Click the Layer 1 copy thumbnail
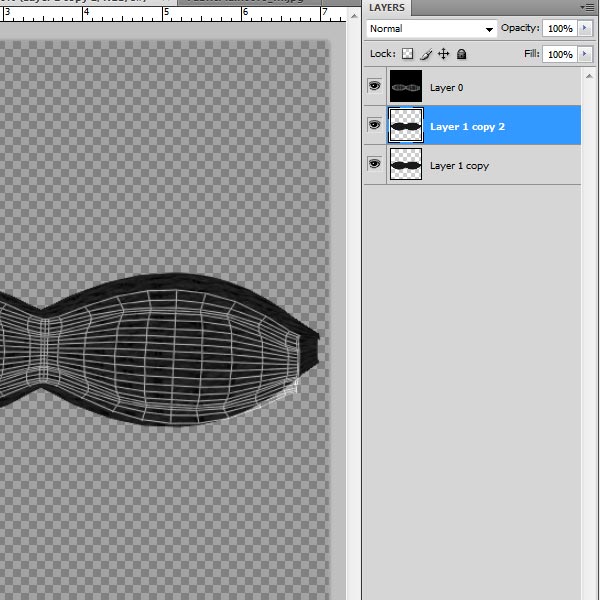Viewport: 600px width, 600px height. [x=406, y=164]
